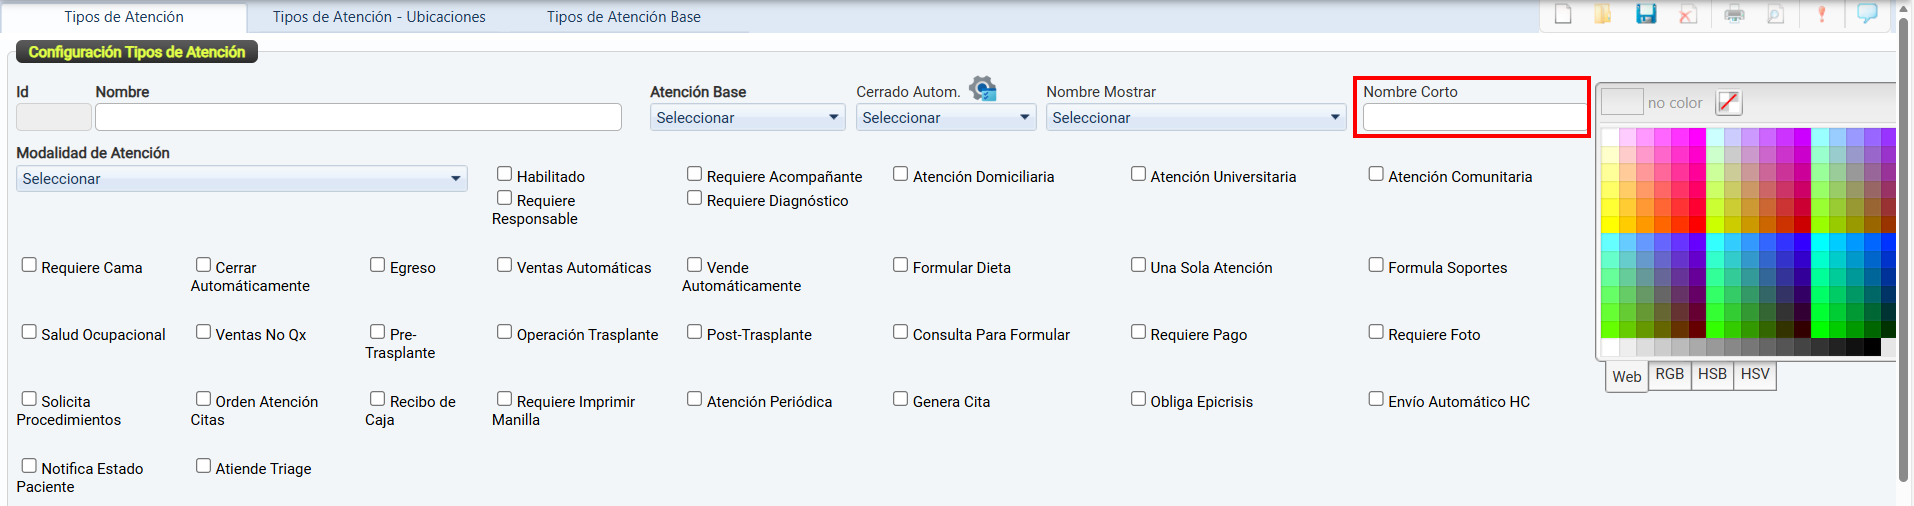Click the delete record red X icon
The image size is (1914, 506).
(1688, 14)
